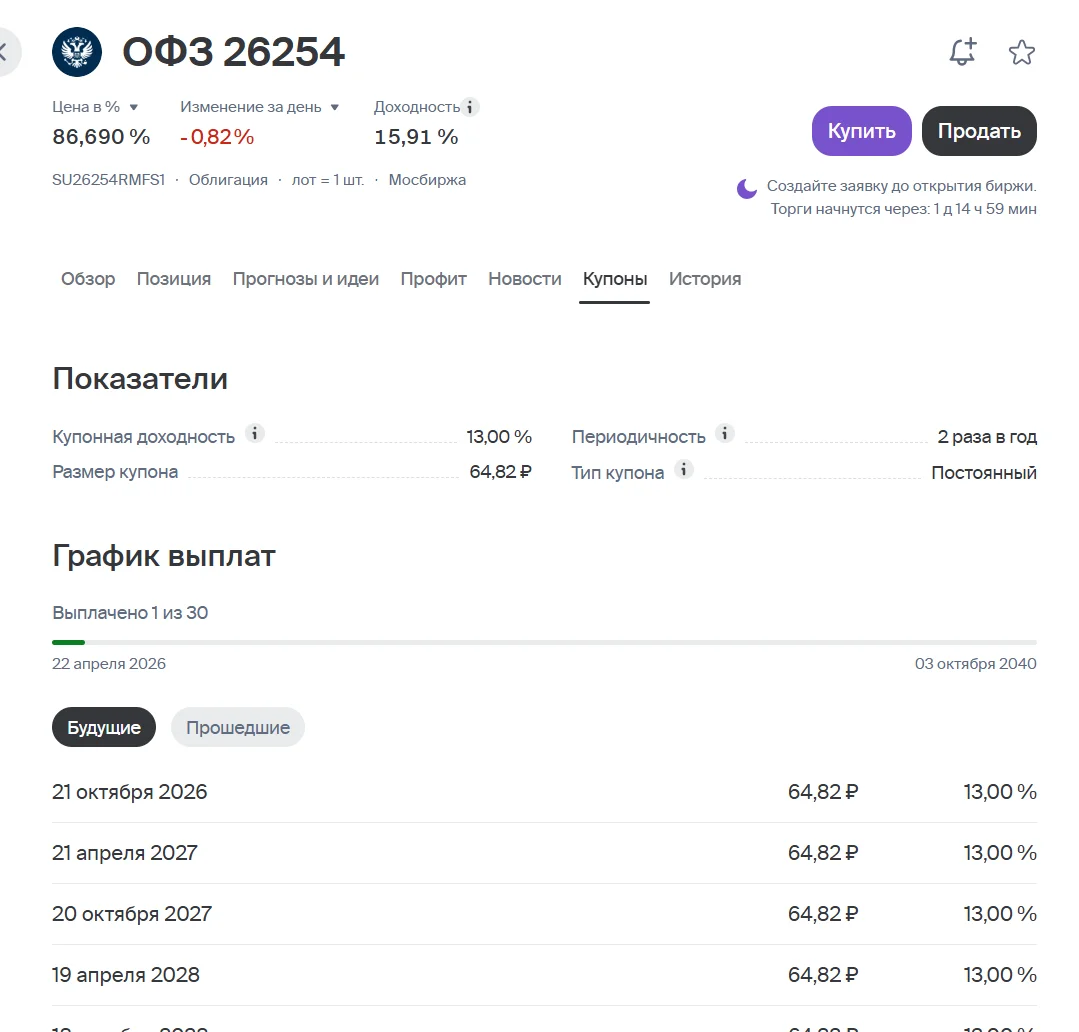Viewport: 1079px width, 1032px height.
Task: Expand the Цена в % dropdown arrow
Action: click(133, 107)
